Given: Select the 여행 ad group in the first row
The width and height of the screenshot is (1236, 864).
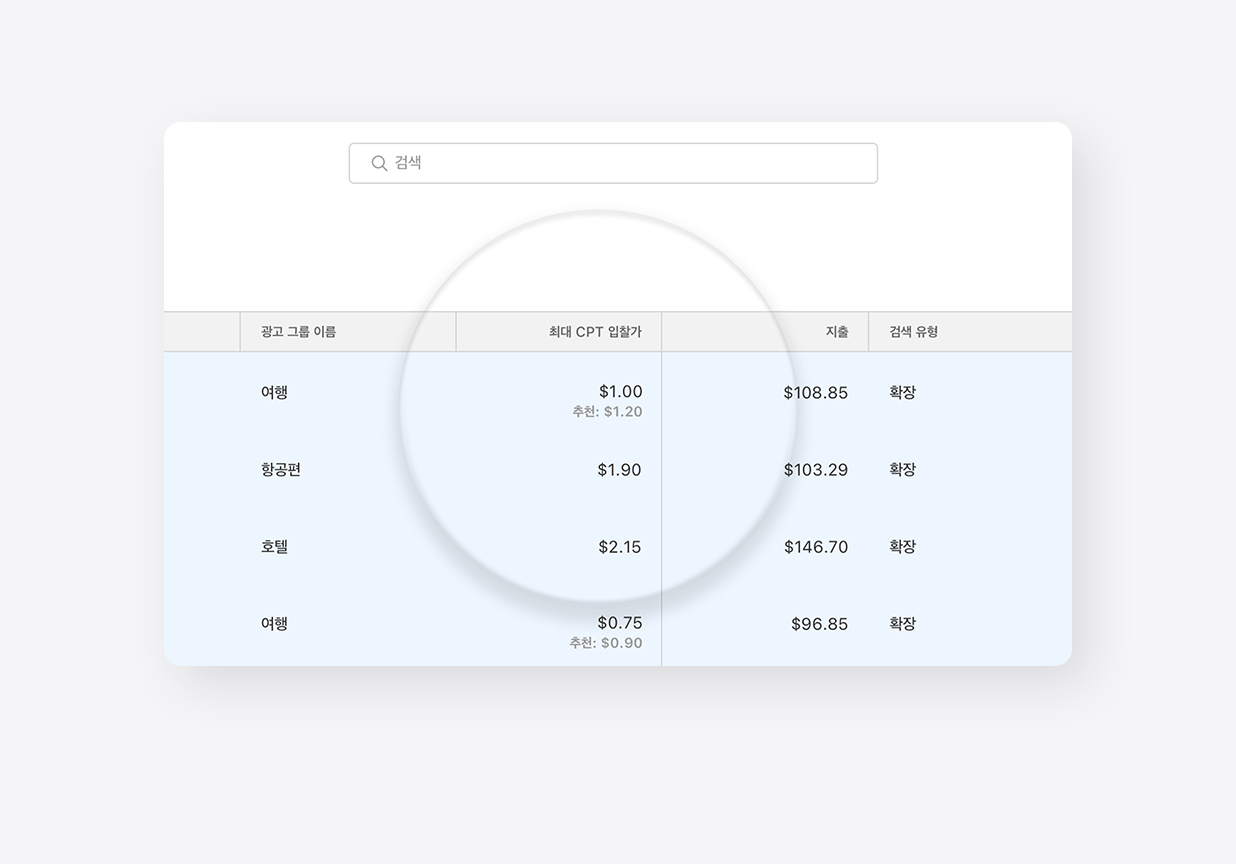Looking at the screenshot, I should (275, 392).
